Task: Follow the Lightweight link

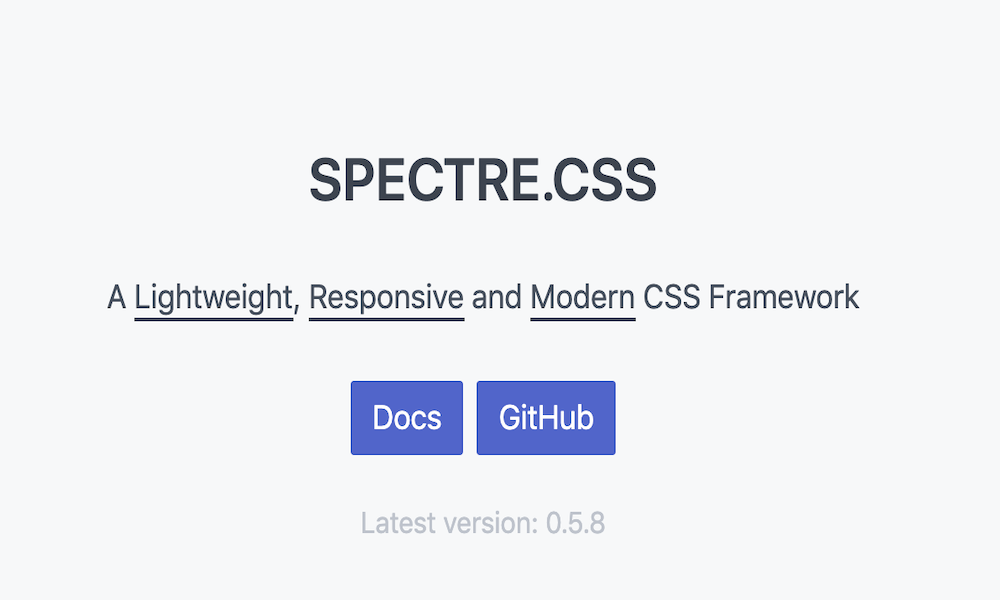Action: [213, 297]
